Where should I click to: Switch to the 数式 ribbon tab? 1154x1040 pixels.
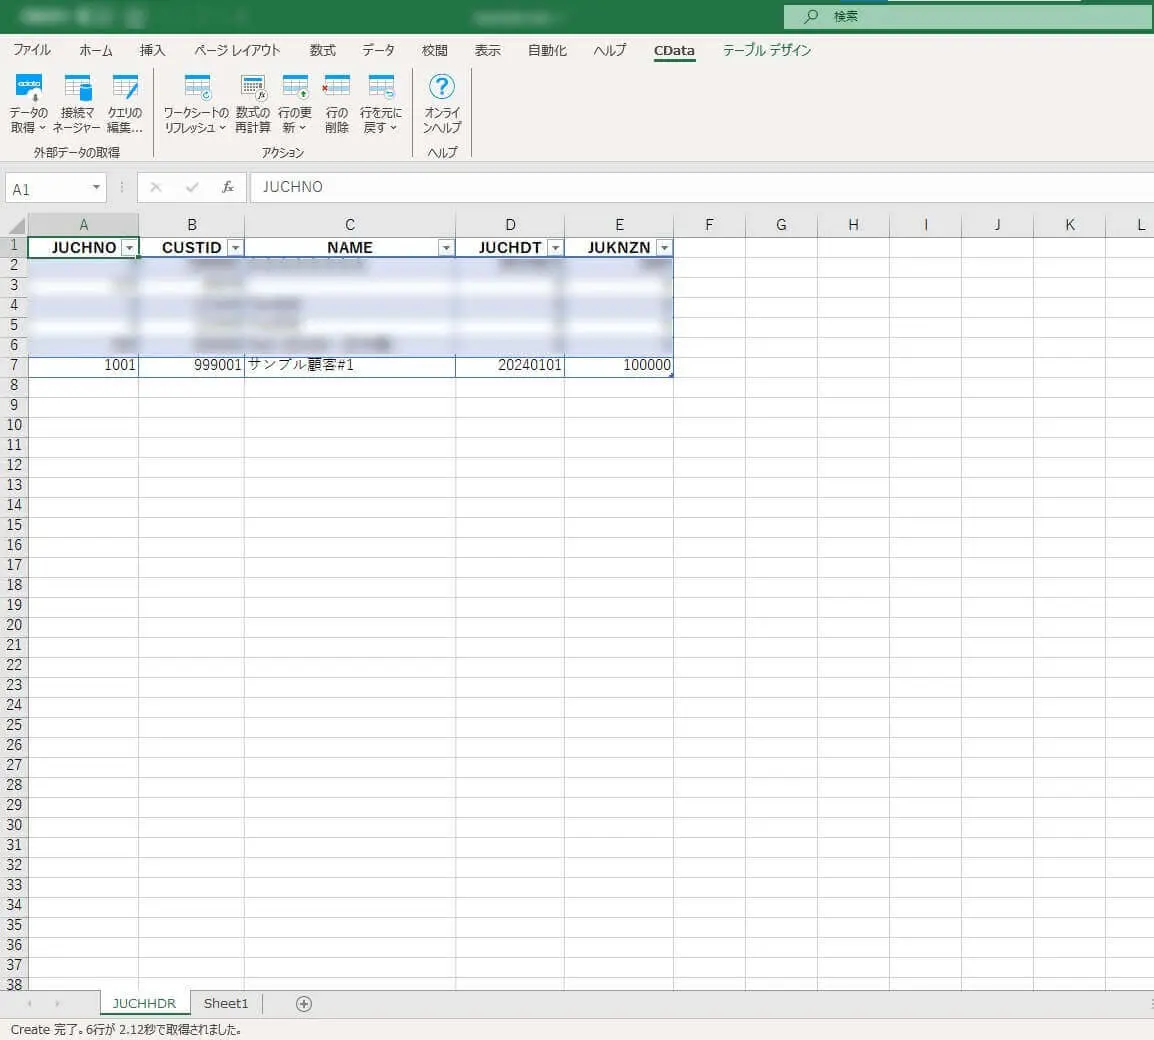pyautogui.click(x=322, y=50)
